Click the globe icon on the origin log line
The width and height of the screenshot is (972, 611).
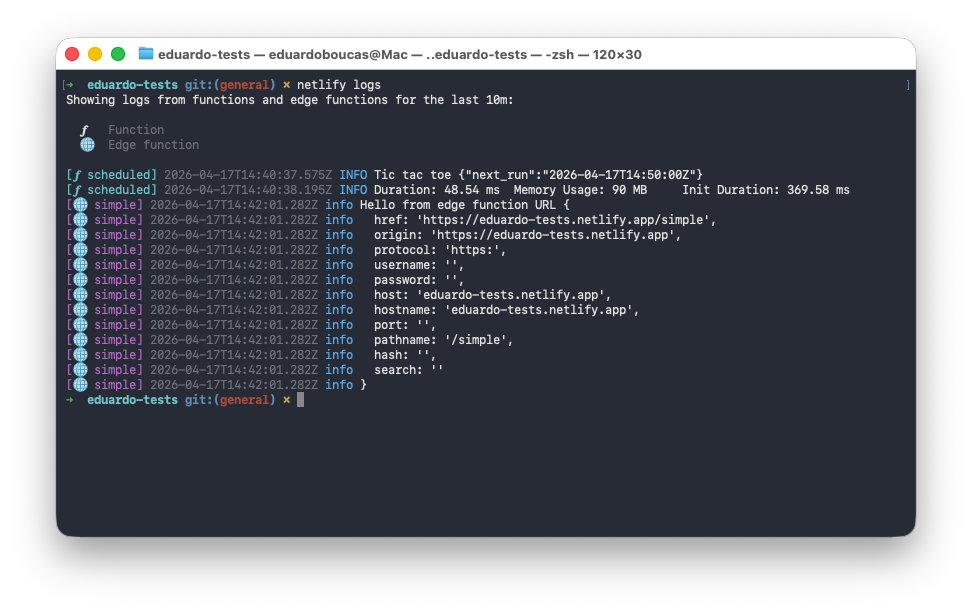(81, 235)
